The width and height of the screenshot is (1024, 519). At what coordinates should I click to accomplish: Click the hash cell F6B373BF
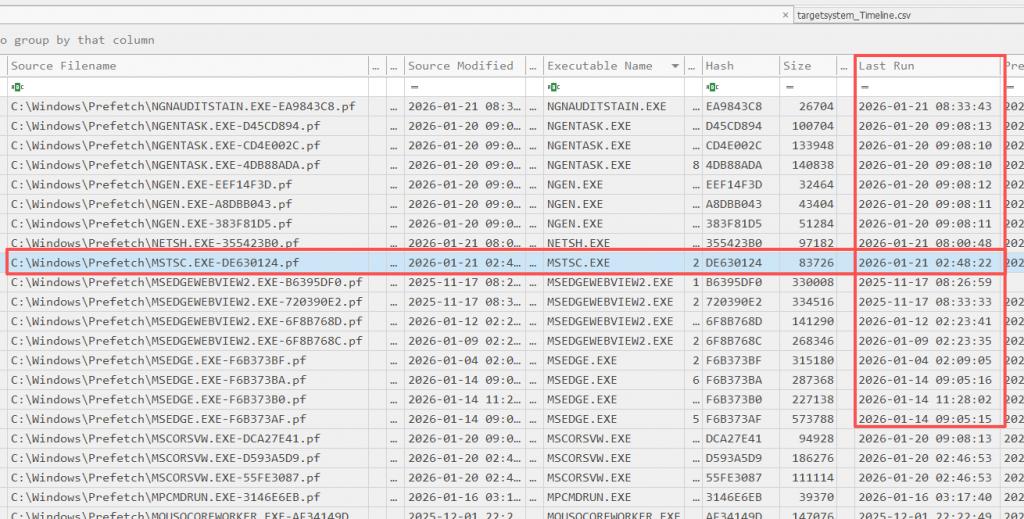[x=733, y=360]
